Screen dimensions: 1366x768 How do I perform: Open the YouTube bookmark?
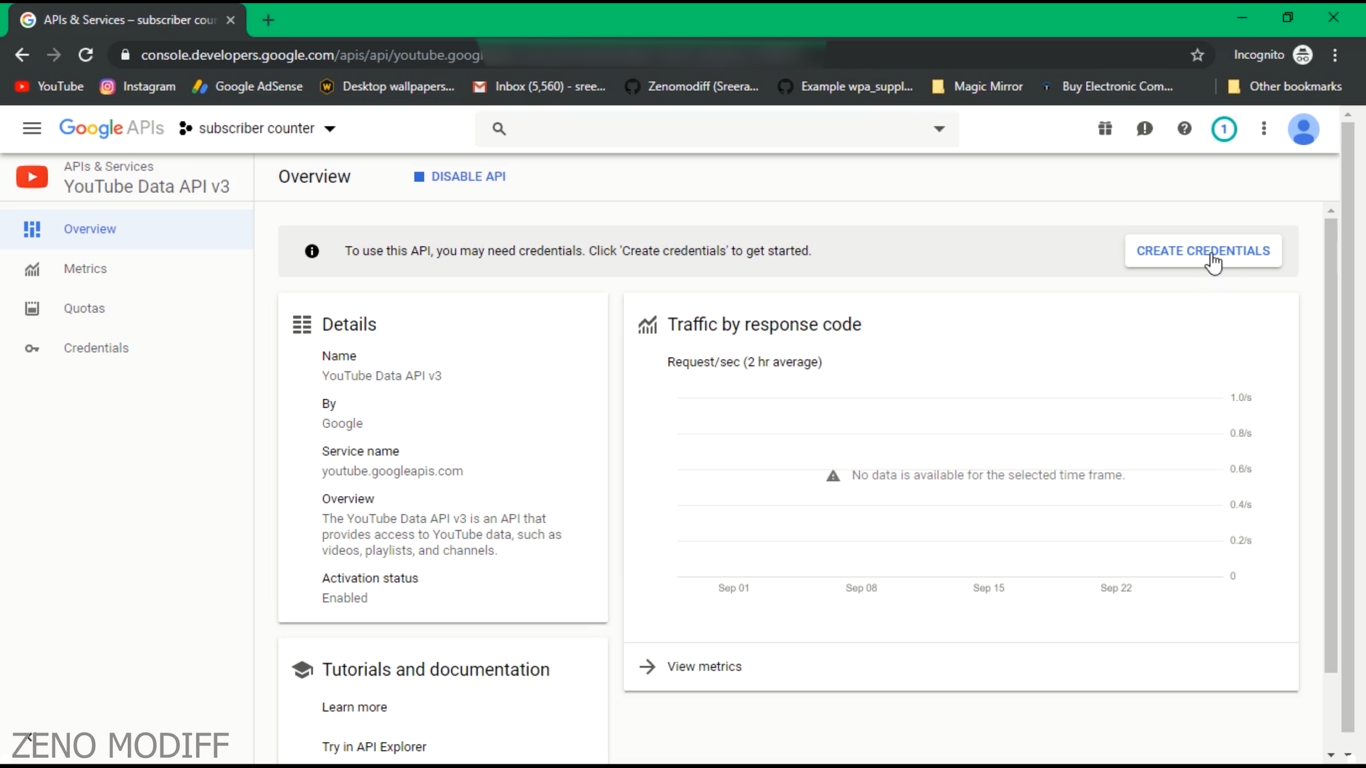click(x=49, y=87)
